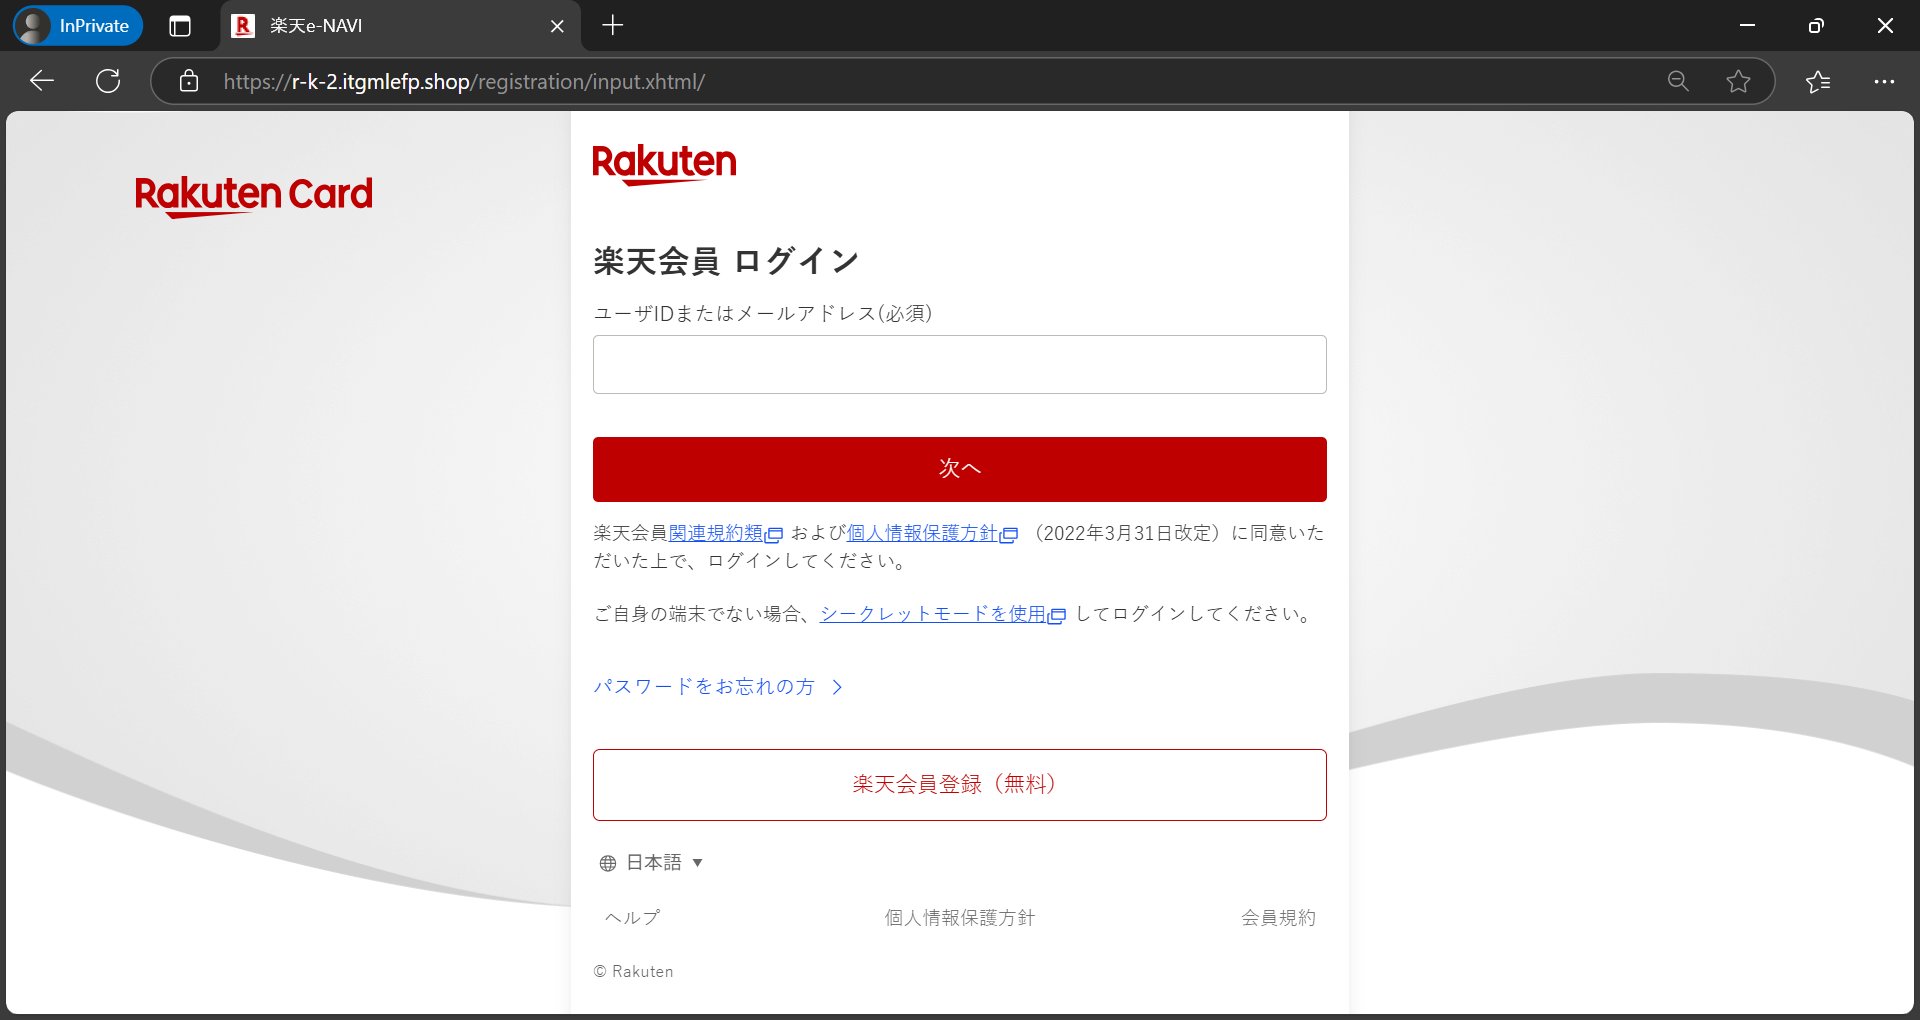The image size is (1920, 1020).
Task: Click the address bar URL
Action: click(464, 82)
